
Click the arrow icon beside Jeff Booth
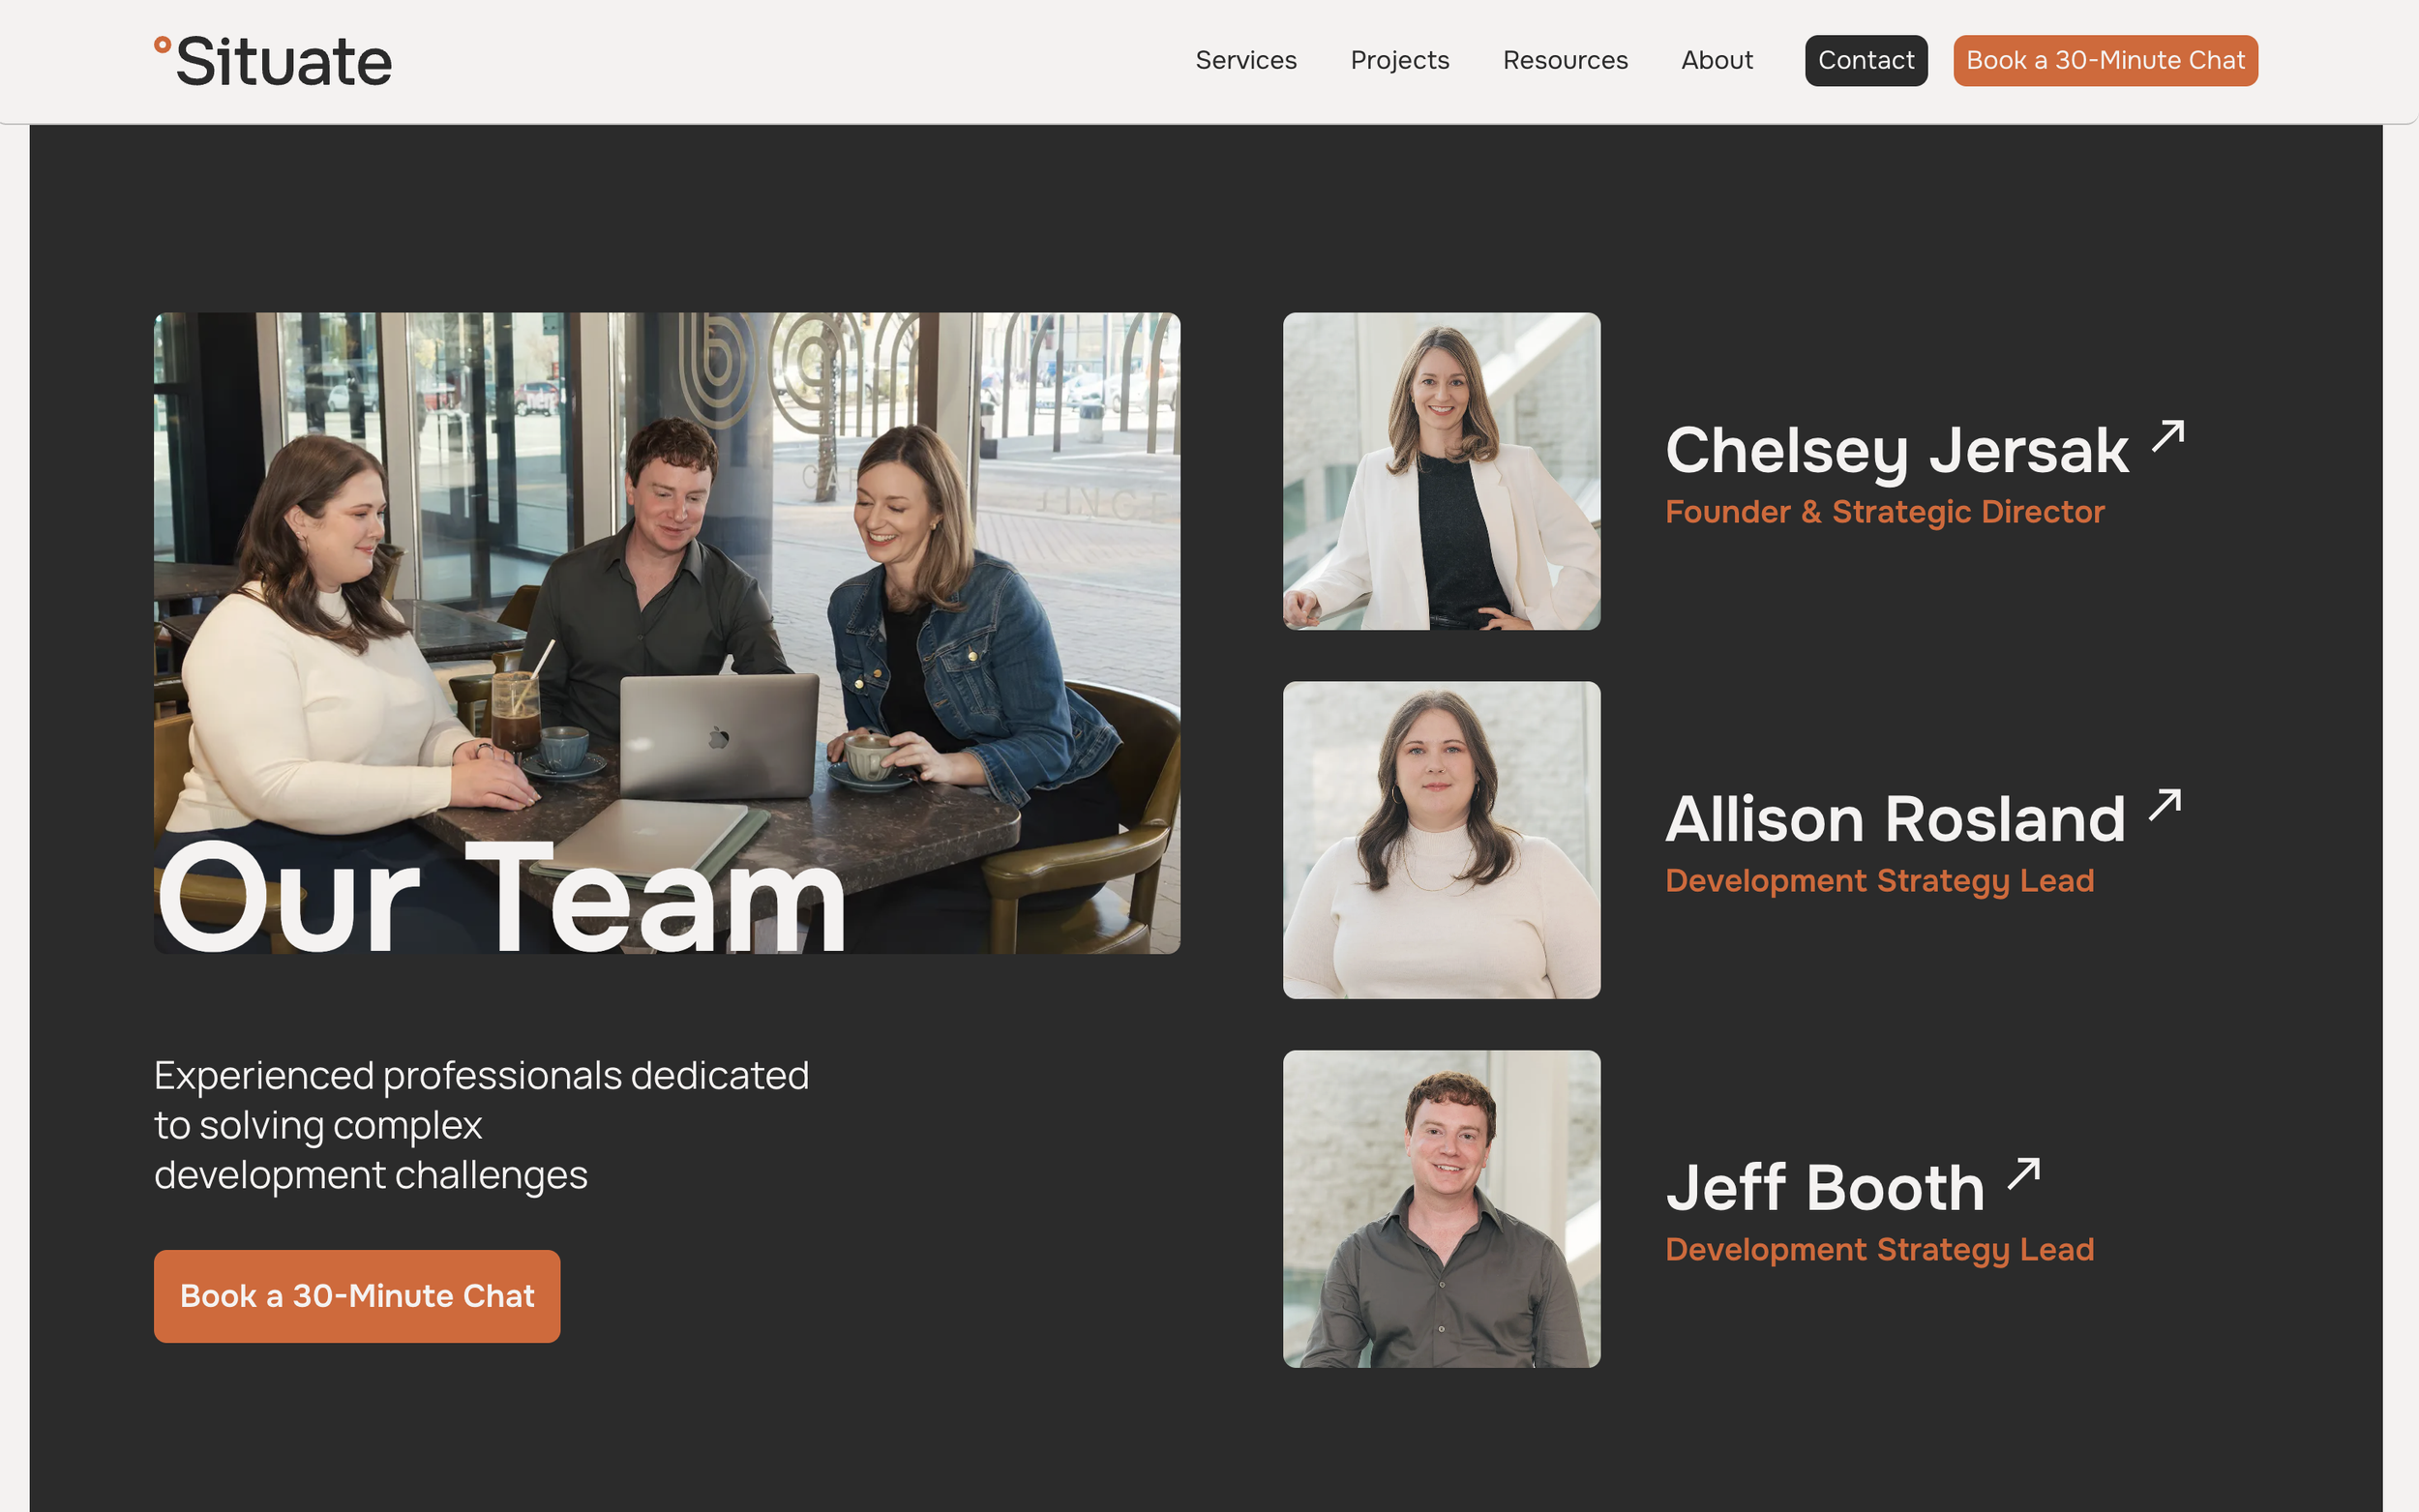click(x=2023, y=1173)
